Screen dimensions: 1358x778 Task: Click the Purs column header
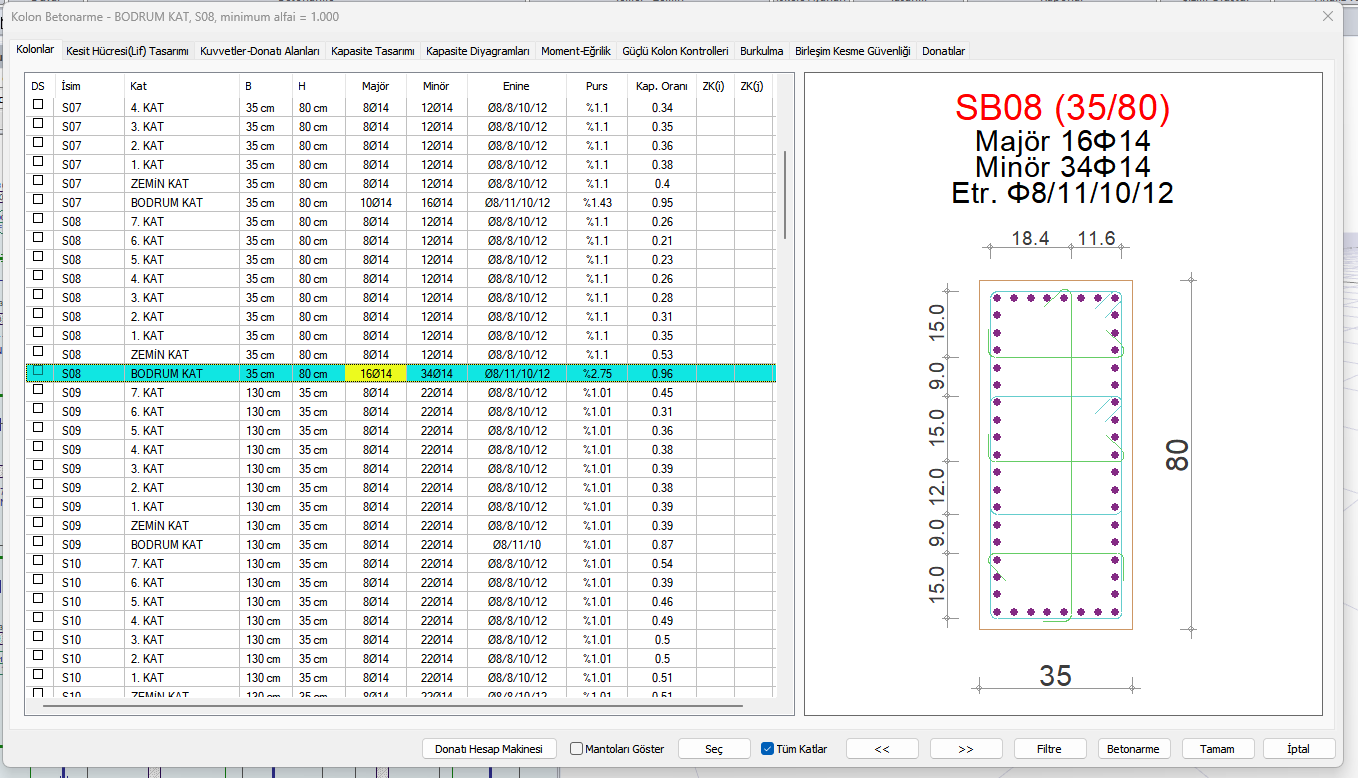pyautogui.click(x=597, y=86)
